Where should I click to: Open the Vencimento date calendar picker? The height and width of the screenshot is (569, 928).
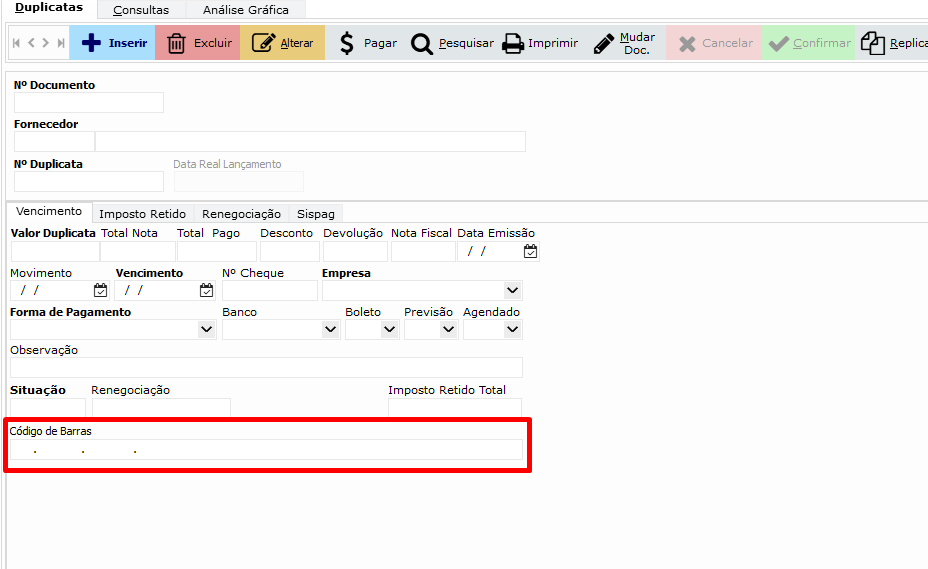pos(206,291)
